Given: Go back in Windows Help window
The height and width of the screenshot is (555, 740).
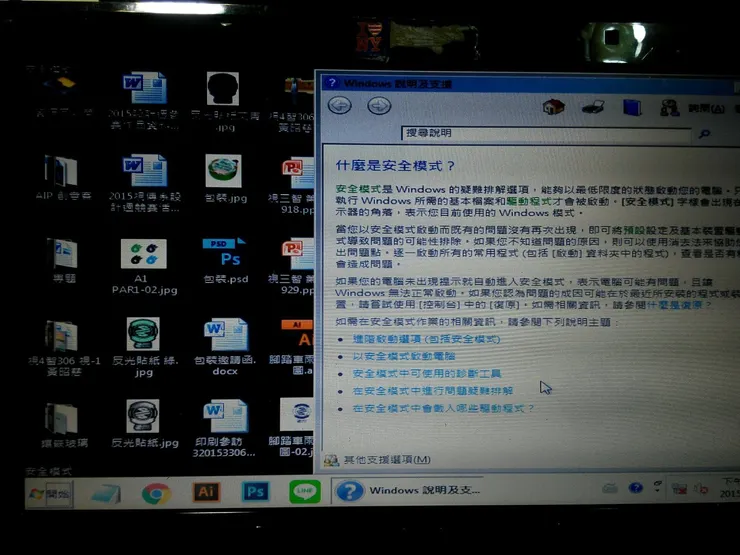Looking at the screenshot, I should point(340,105).
